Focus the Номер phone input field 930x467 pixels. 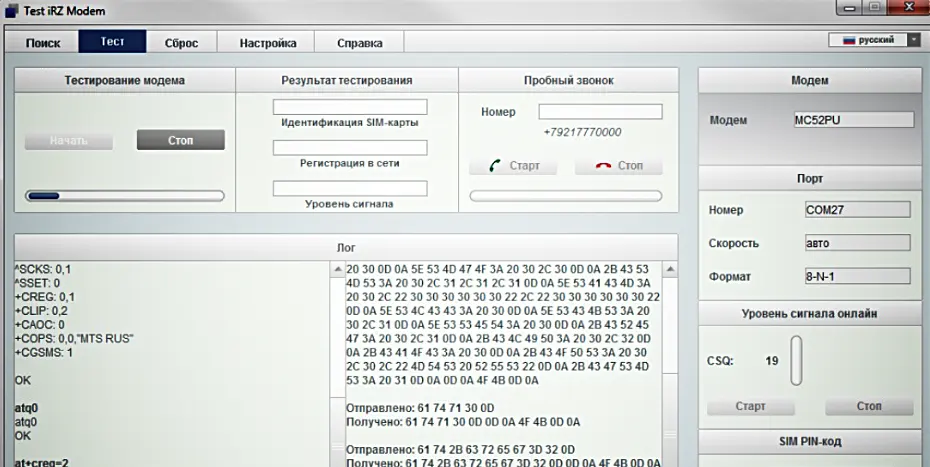coord(600,112)
